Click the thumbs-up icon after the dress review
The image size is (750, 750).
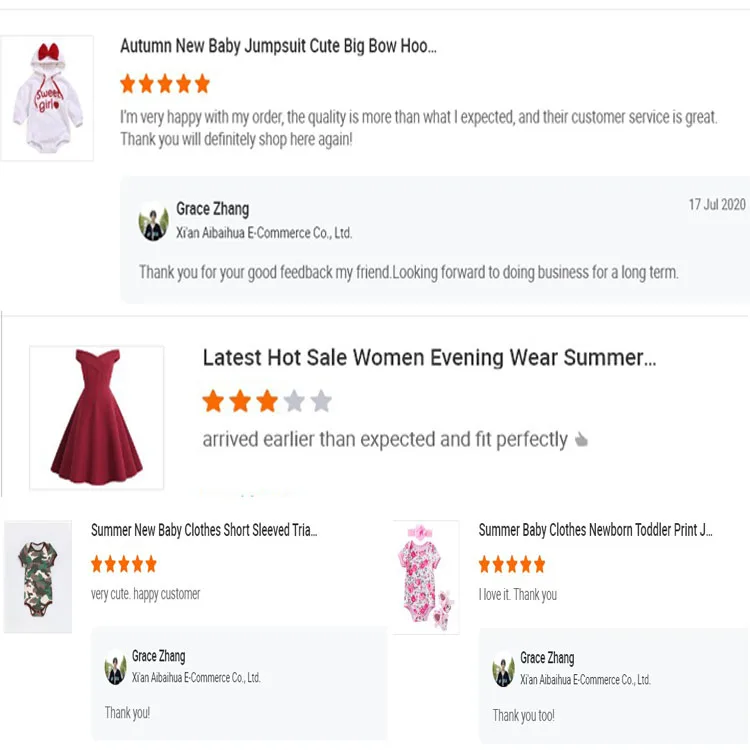tap(581, 440)
